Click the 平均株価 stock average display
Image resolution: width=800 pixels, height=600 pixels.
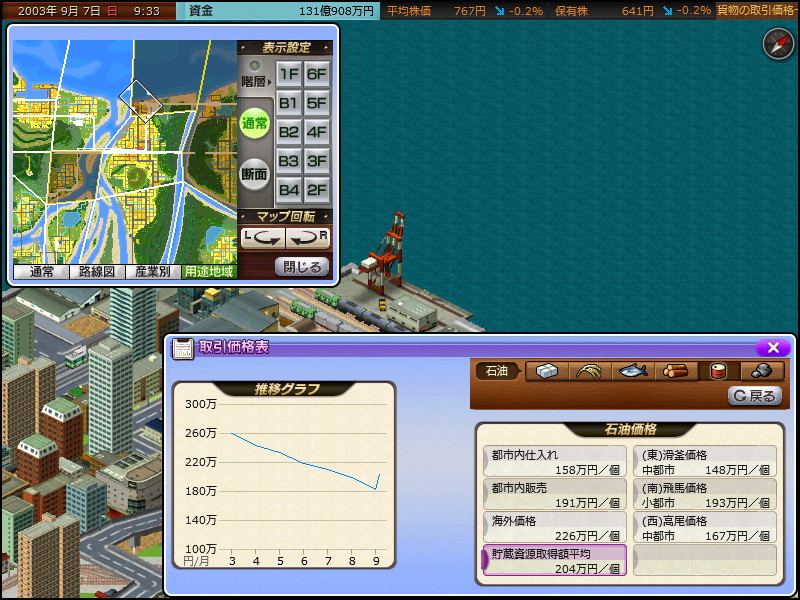coord(465,11)
